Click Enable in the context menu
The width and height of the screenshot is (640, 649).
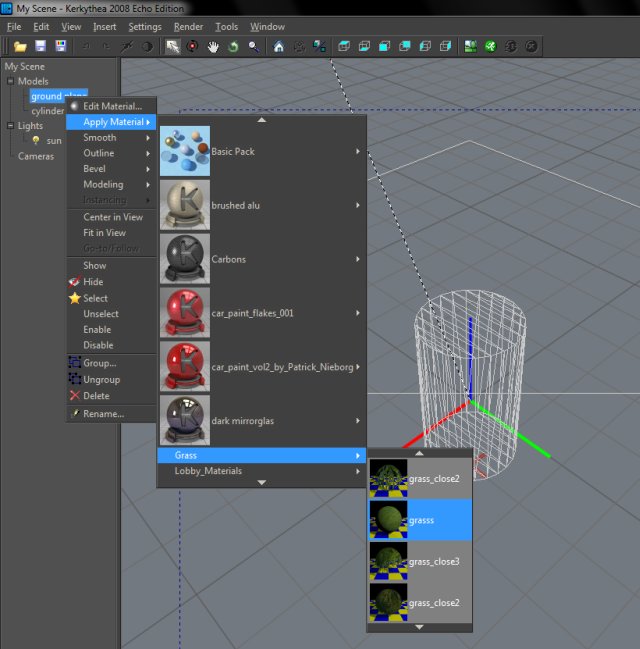pyautogui.click(x=111, y=330)
